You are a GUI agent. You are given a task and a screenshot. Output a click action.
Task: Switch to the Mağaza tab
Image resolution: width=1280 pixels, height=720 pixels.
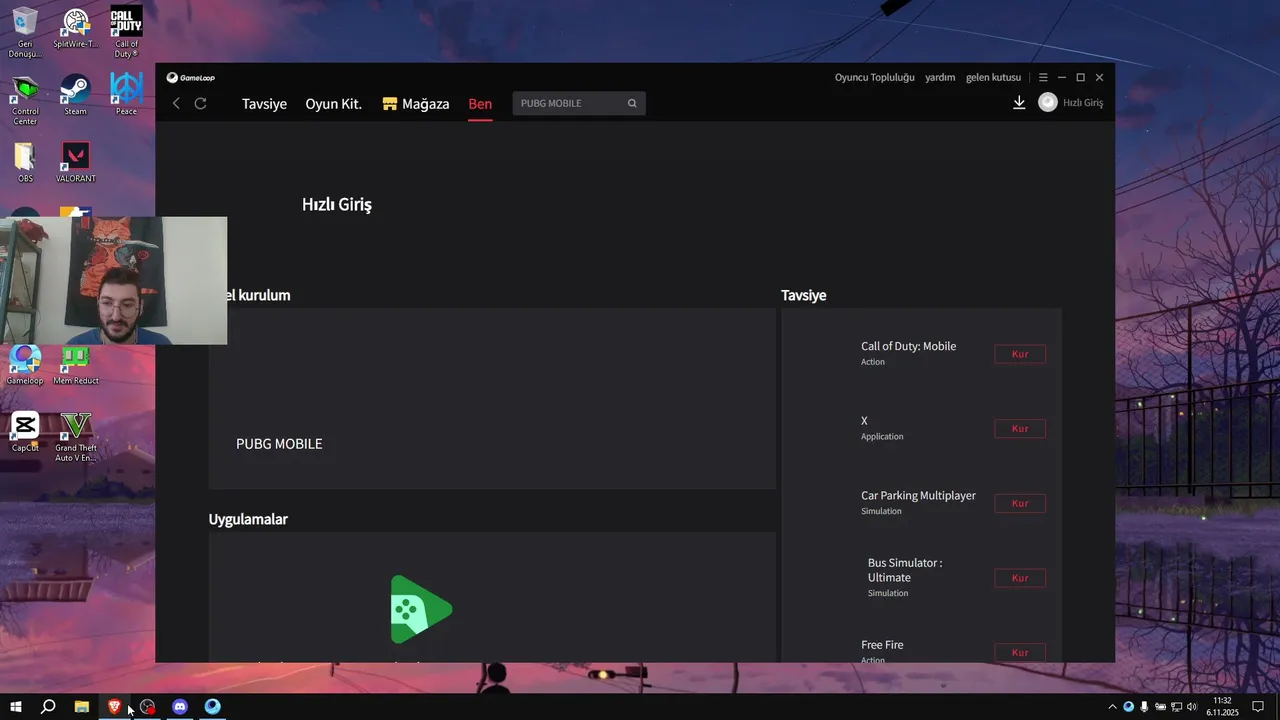(x=416, y=104)
